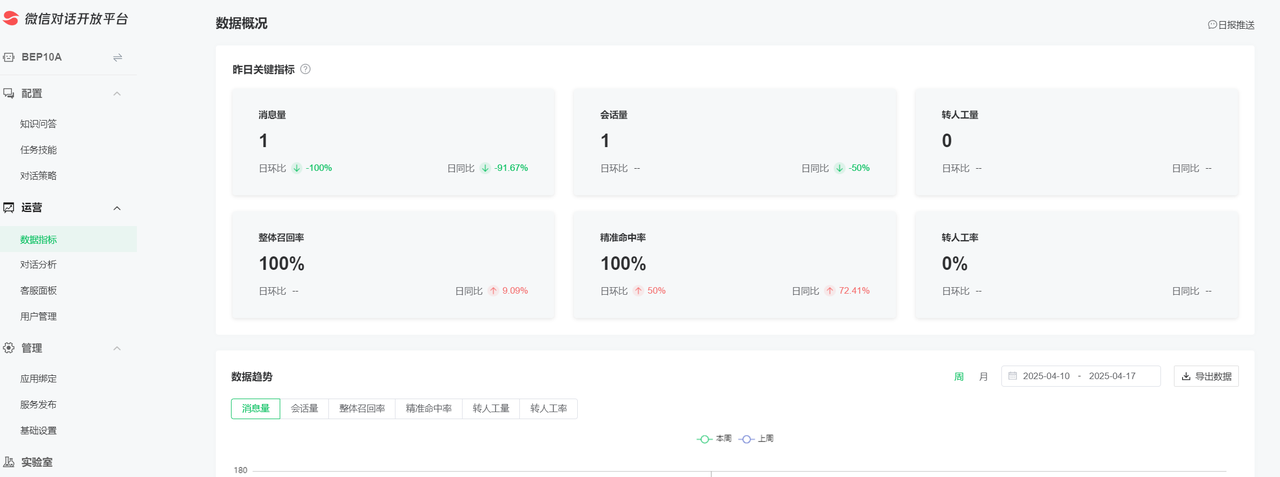The image size is (1280, 477).
Task: Click the 转人工量 metric card title
Action: (960, 115)
